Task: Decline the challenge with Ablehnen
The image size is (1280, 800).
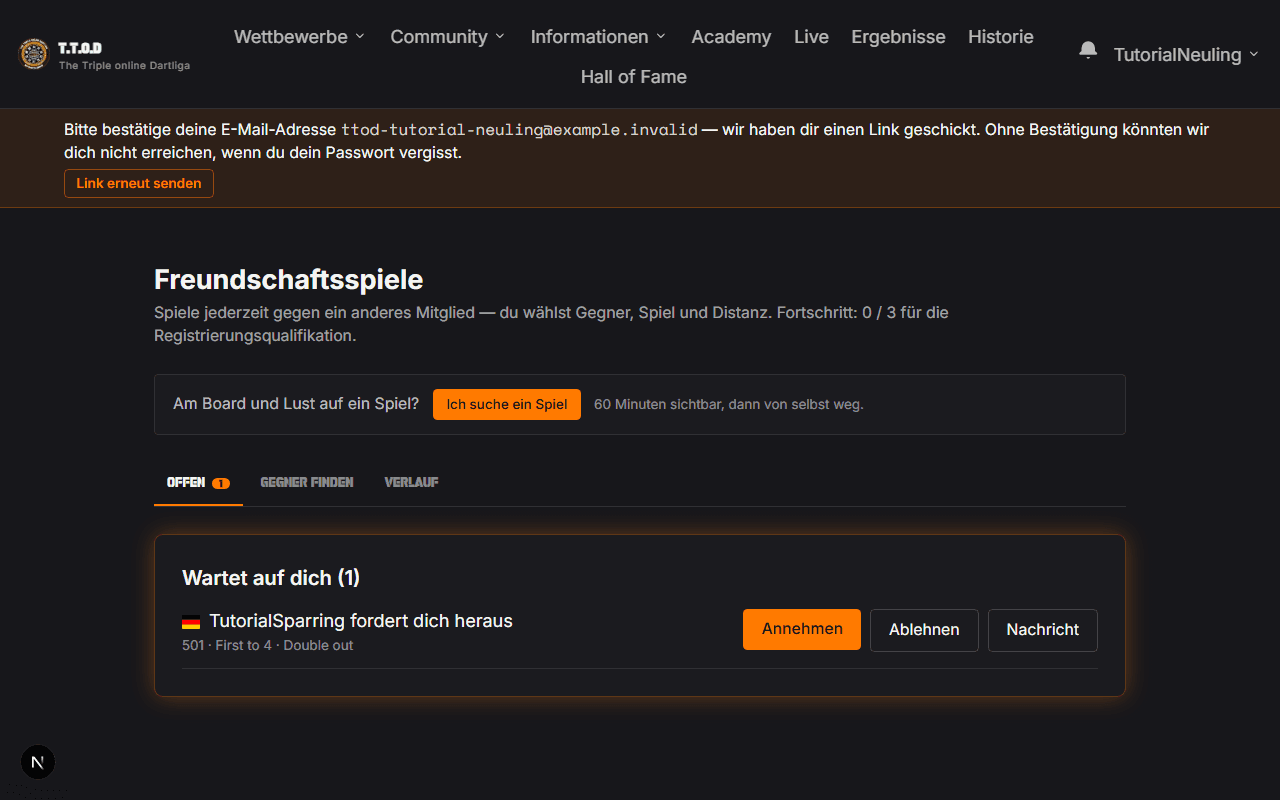Action: point(924,630)
